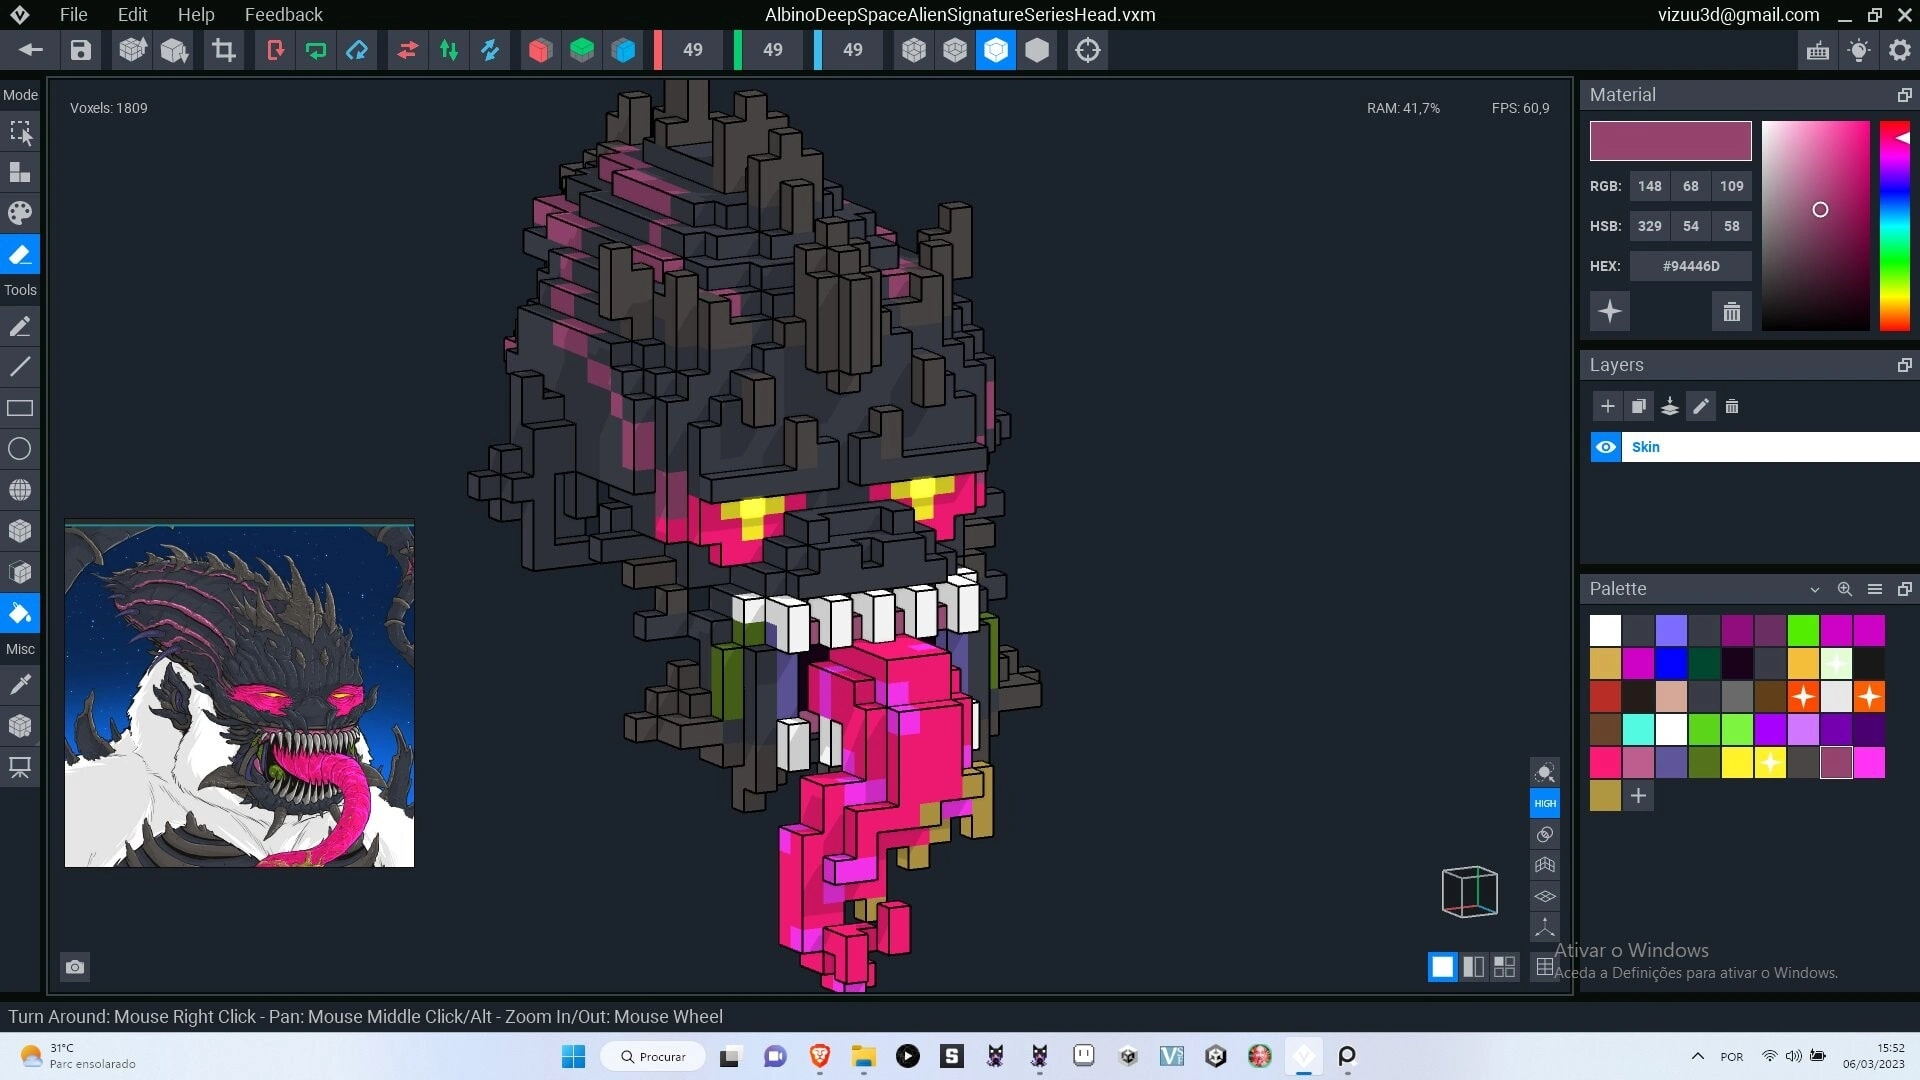Select the line tool

20,367
